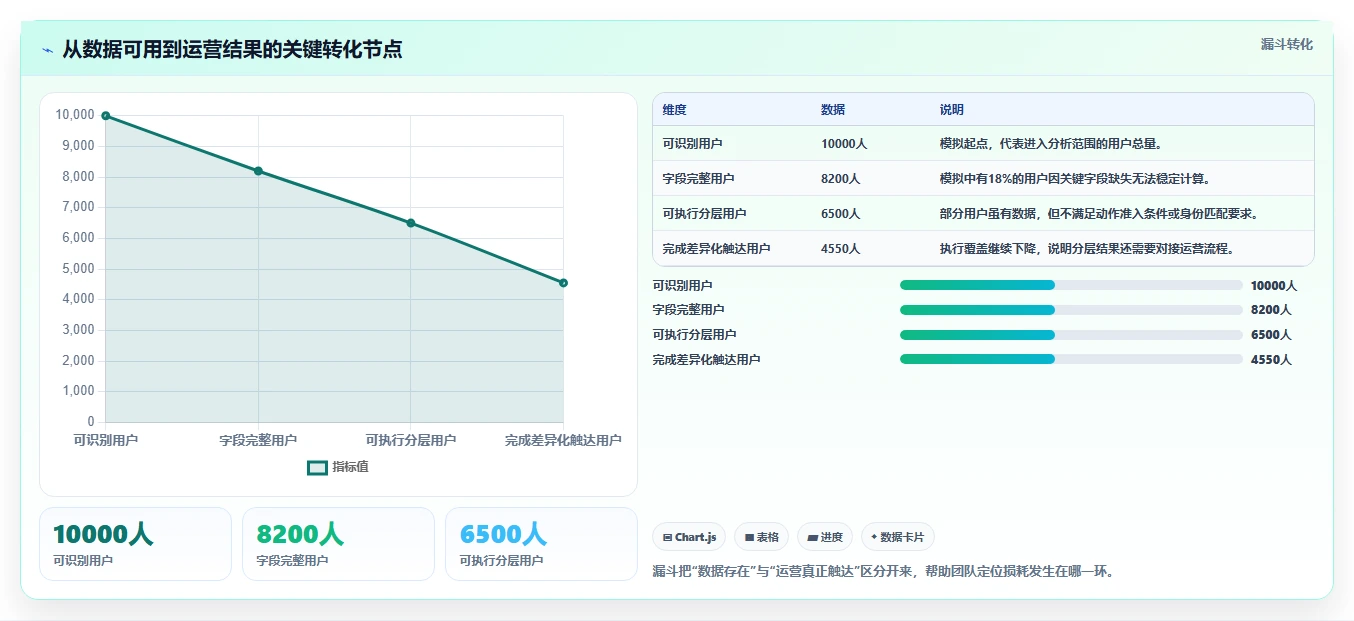This screenshot has height=621, width=1354.
Task: Click the chart point for 完成差异化触达用户
Action: 564,283
